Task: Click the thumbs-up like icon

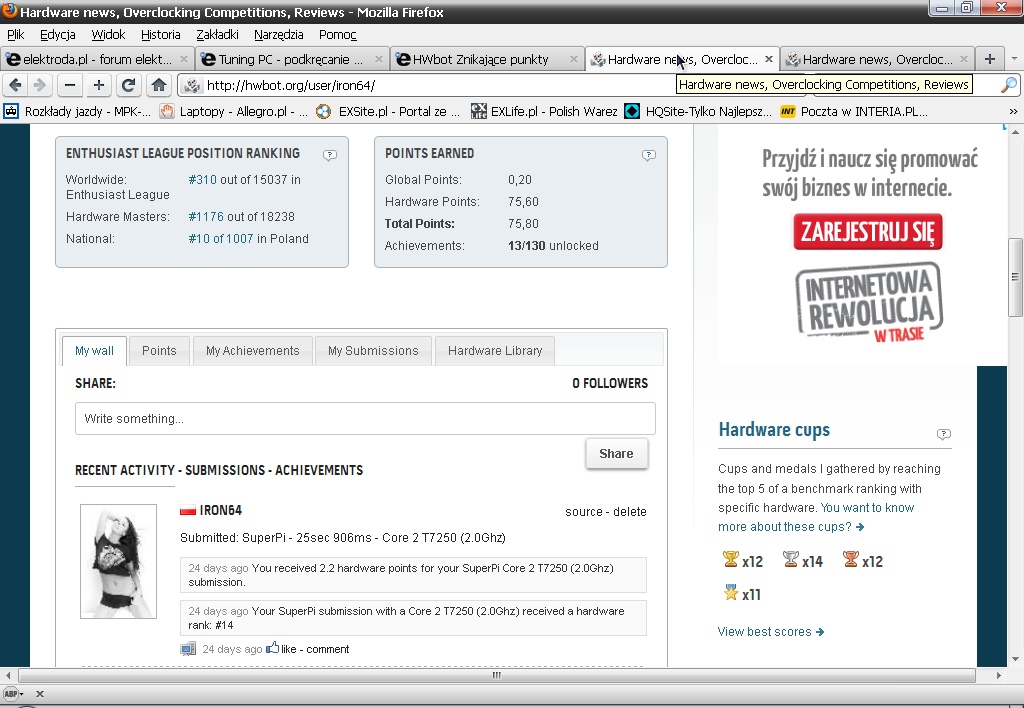Action: [x=272, y=648]
